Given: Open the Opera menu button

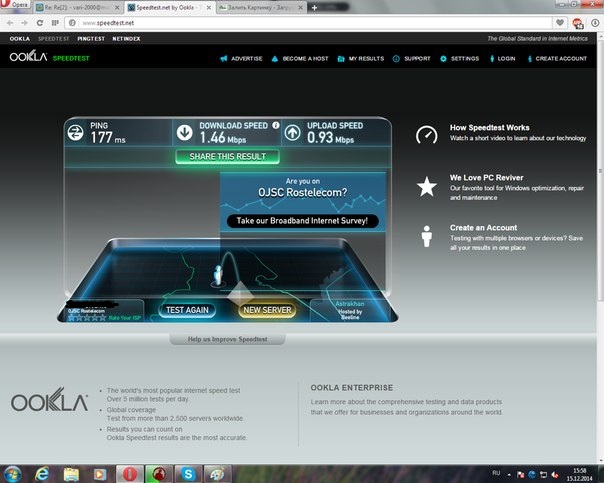Looking at the screenshot, I should click(x=15, y=5).
